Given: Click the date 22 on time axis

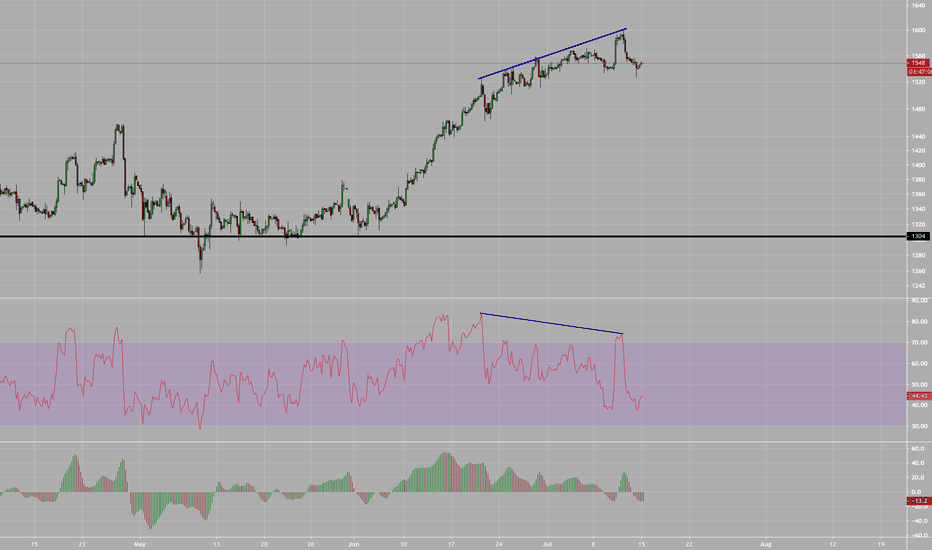Looking at the screenshot, I should click(x=689, y=544).
